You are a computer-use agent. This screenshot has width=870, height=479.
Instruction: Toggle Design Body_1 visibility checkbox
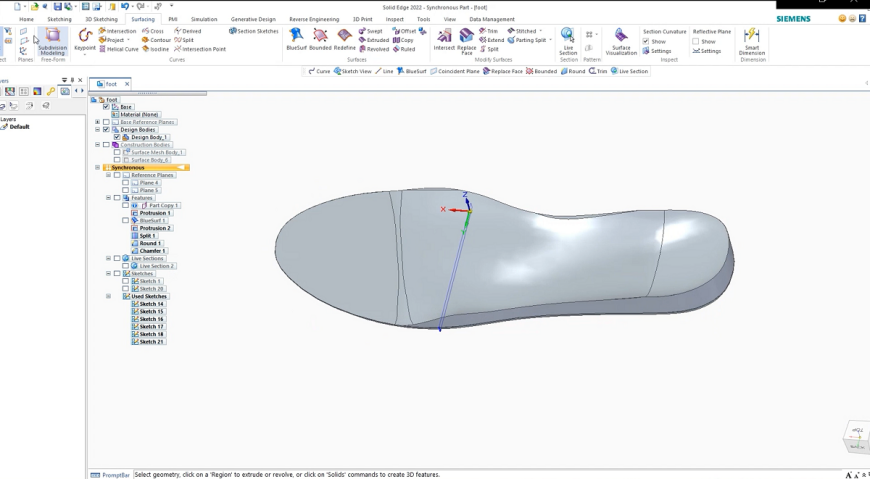117,137
